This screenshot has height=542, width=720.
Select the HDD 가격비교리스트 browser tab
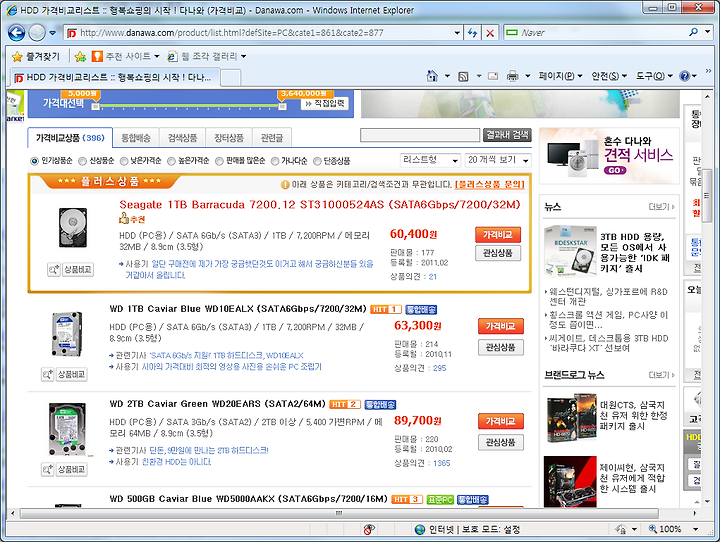click(115, 77)
